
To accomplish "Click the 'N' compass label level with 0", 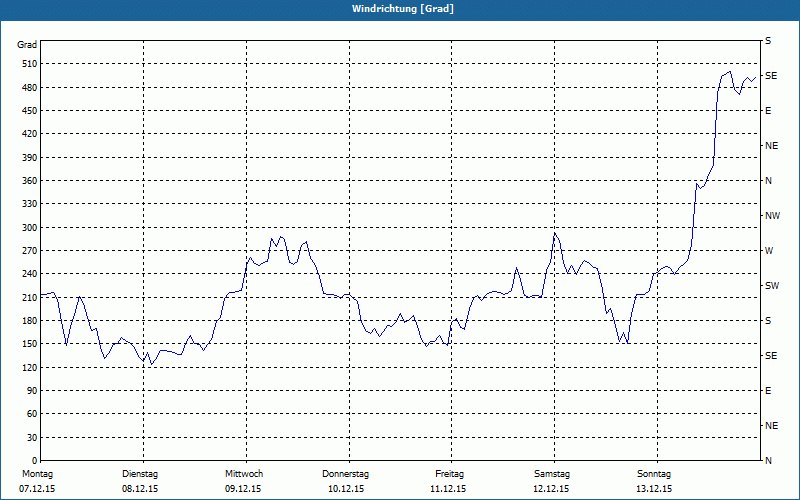I will (x=768, y=461).
